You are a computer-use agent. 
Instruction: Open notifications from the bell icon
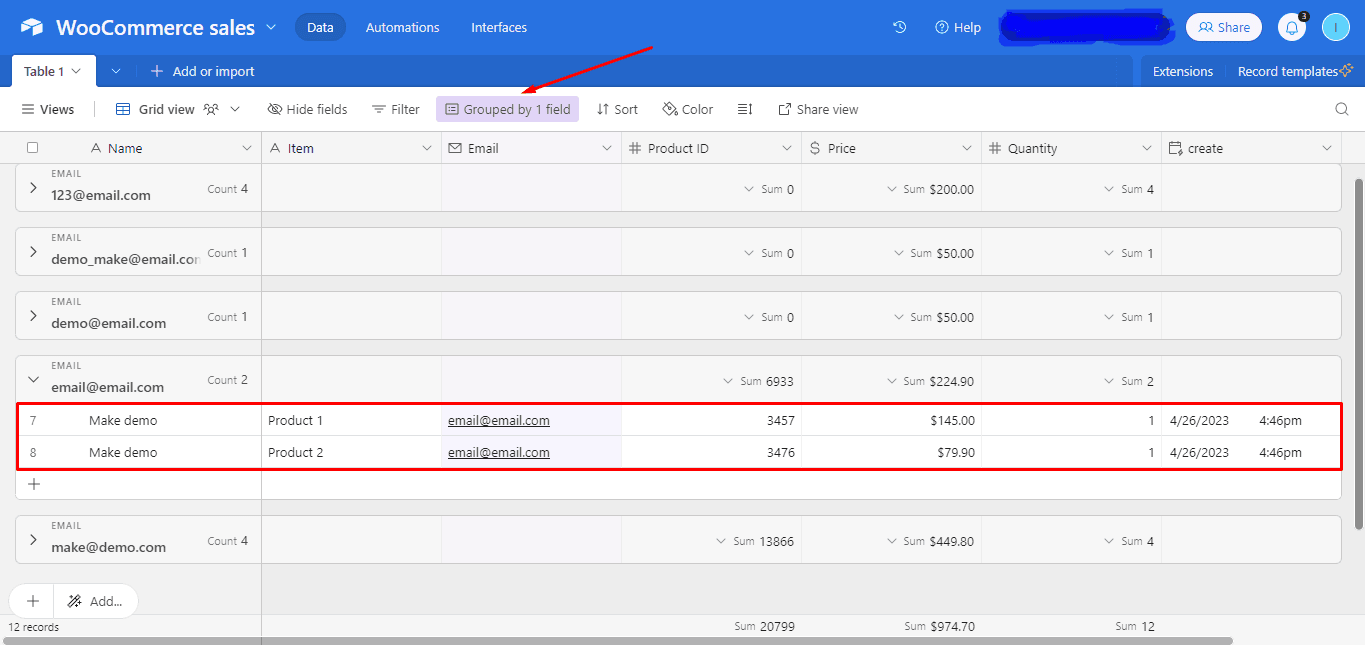(x=1291, y=27)
